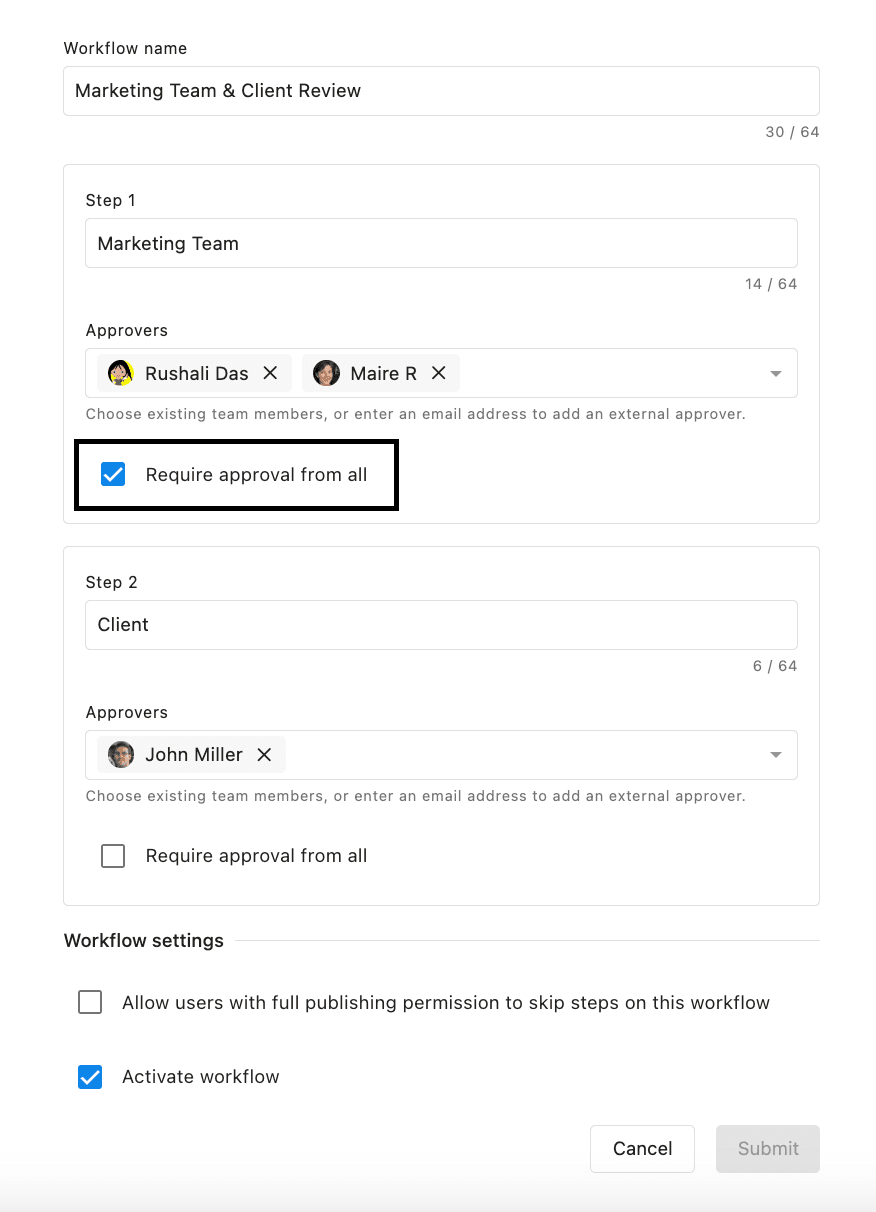The height and width of the screenshot is (1212, 876).
Task: Open Step 1 approvers dropdown arrow
Action: tap(775, 374)
